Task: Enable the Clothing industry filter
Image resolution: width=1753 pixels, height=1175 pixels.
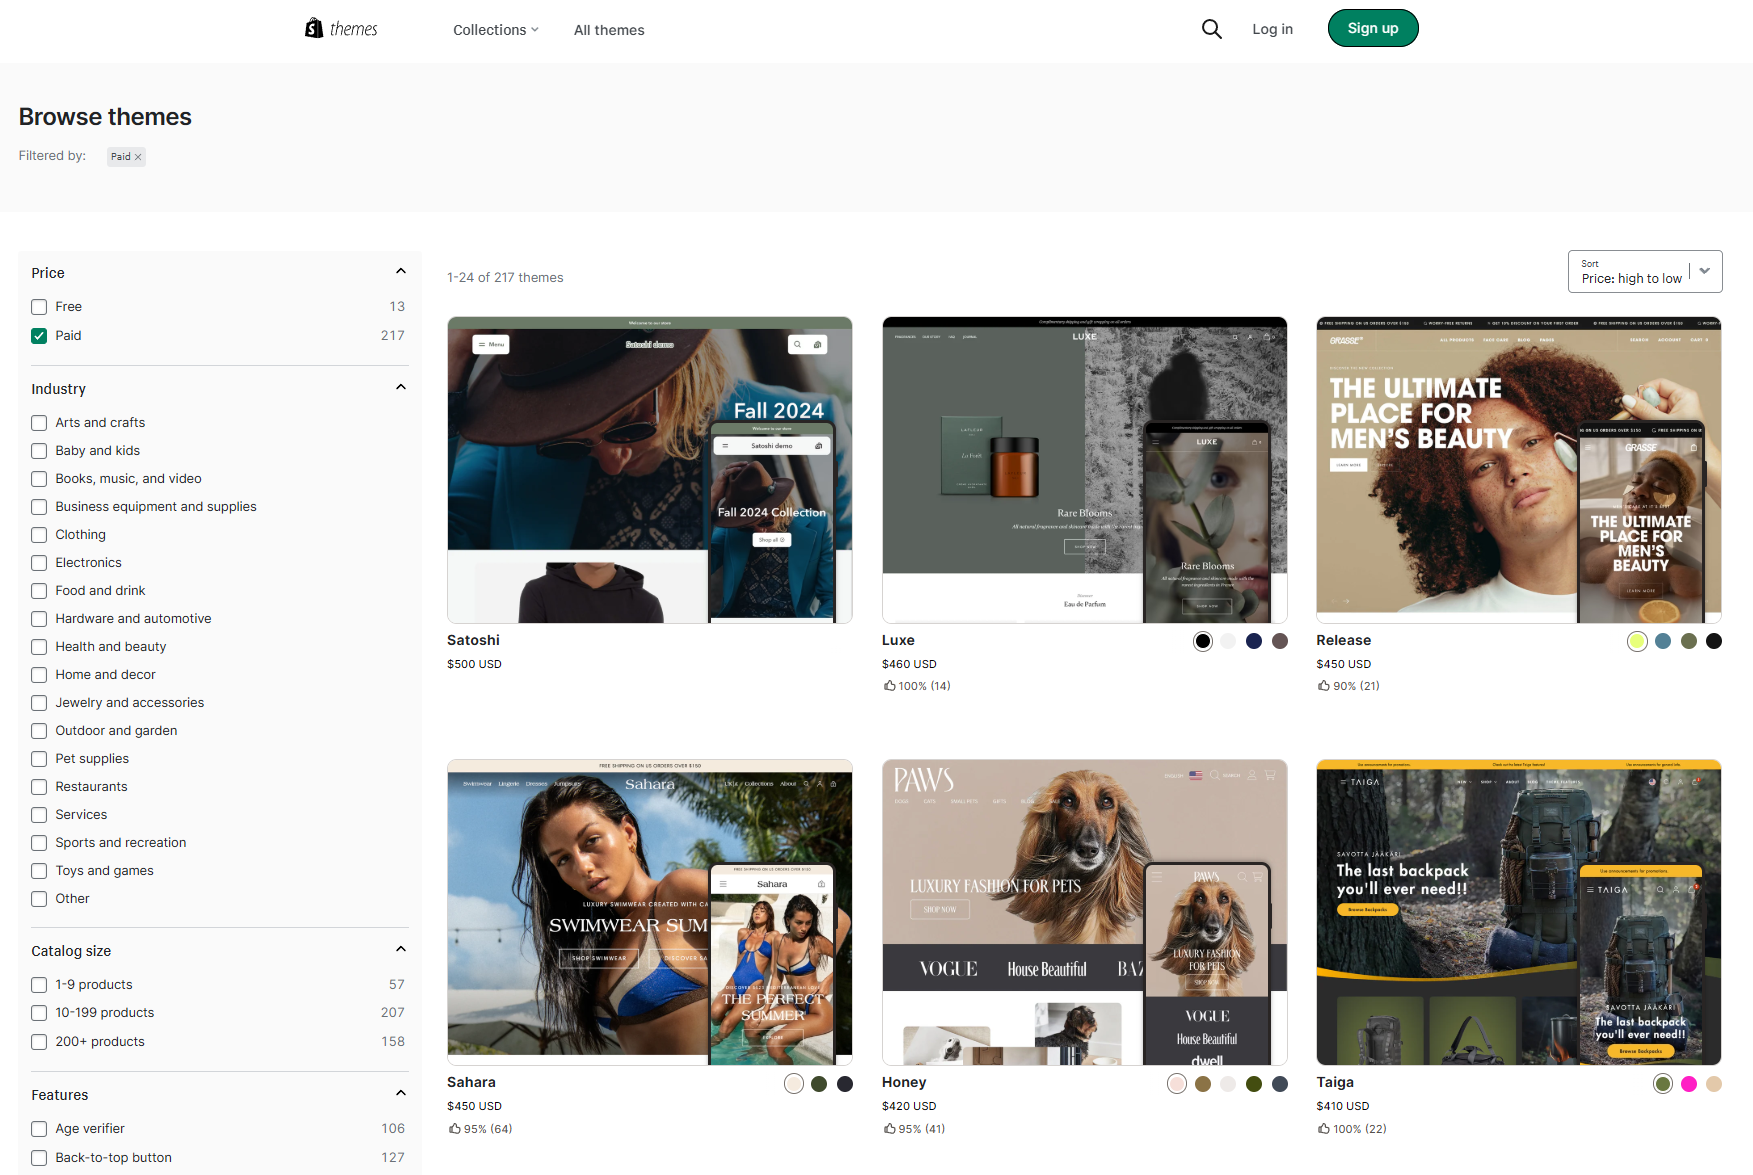Action: (39, 535)
